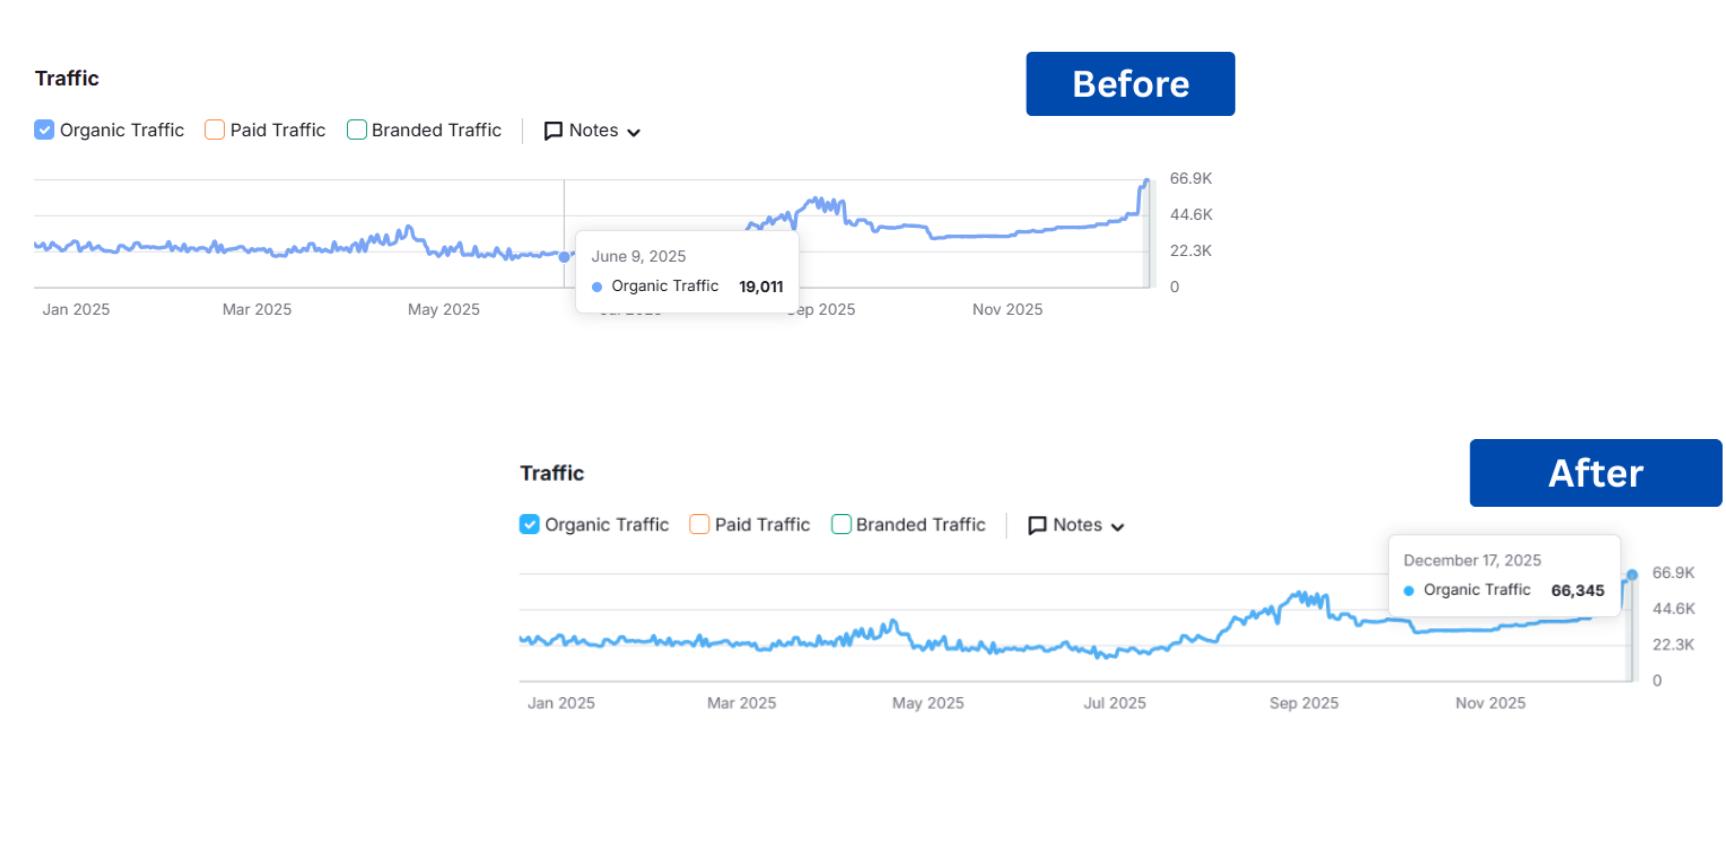Open the Notes dropdown on the Before chart
The width and height of the screenshot is (1726, 845).
[x=634, y=131]
